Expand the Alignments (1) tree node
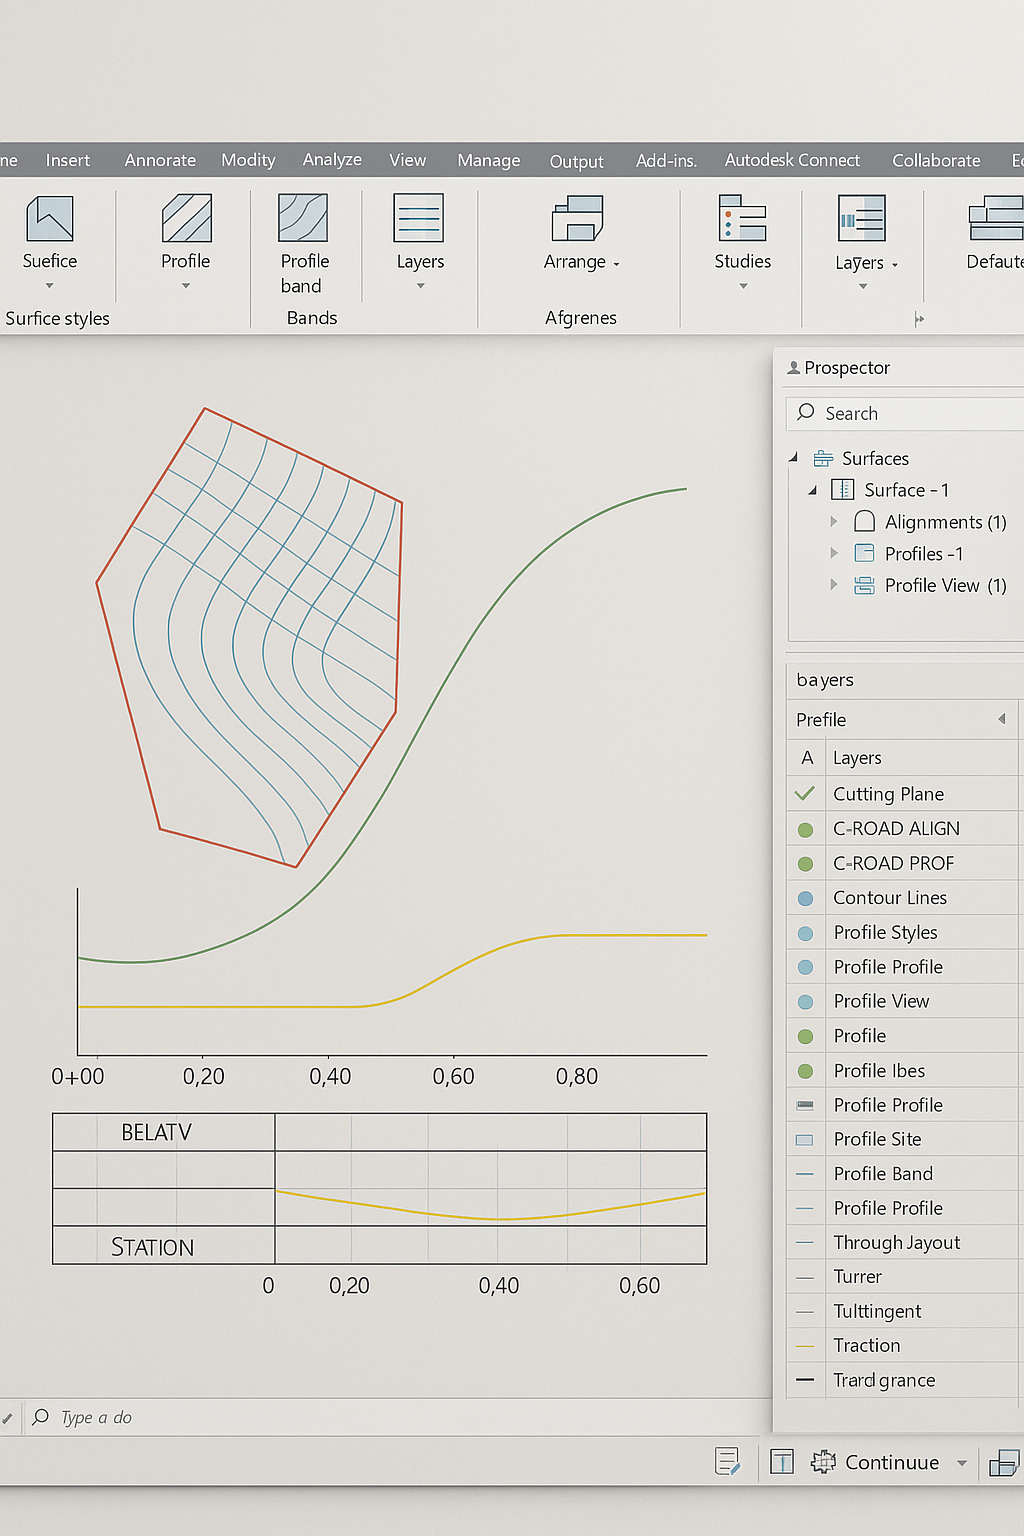Viewport: 1024px width, 1536px height. pos(834,522)
